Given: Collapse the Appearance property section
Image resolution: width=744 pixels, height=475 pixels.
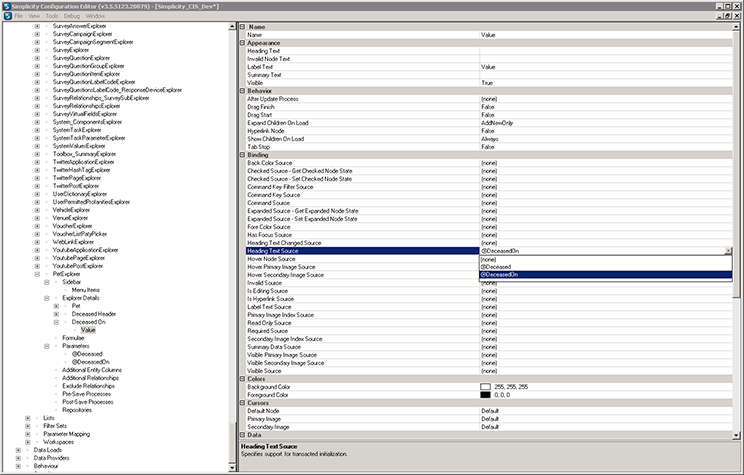Looking at the screenshot, I should [x=242, y=43].
